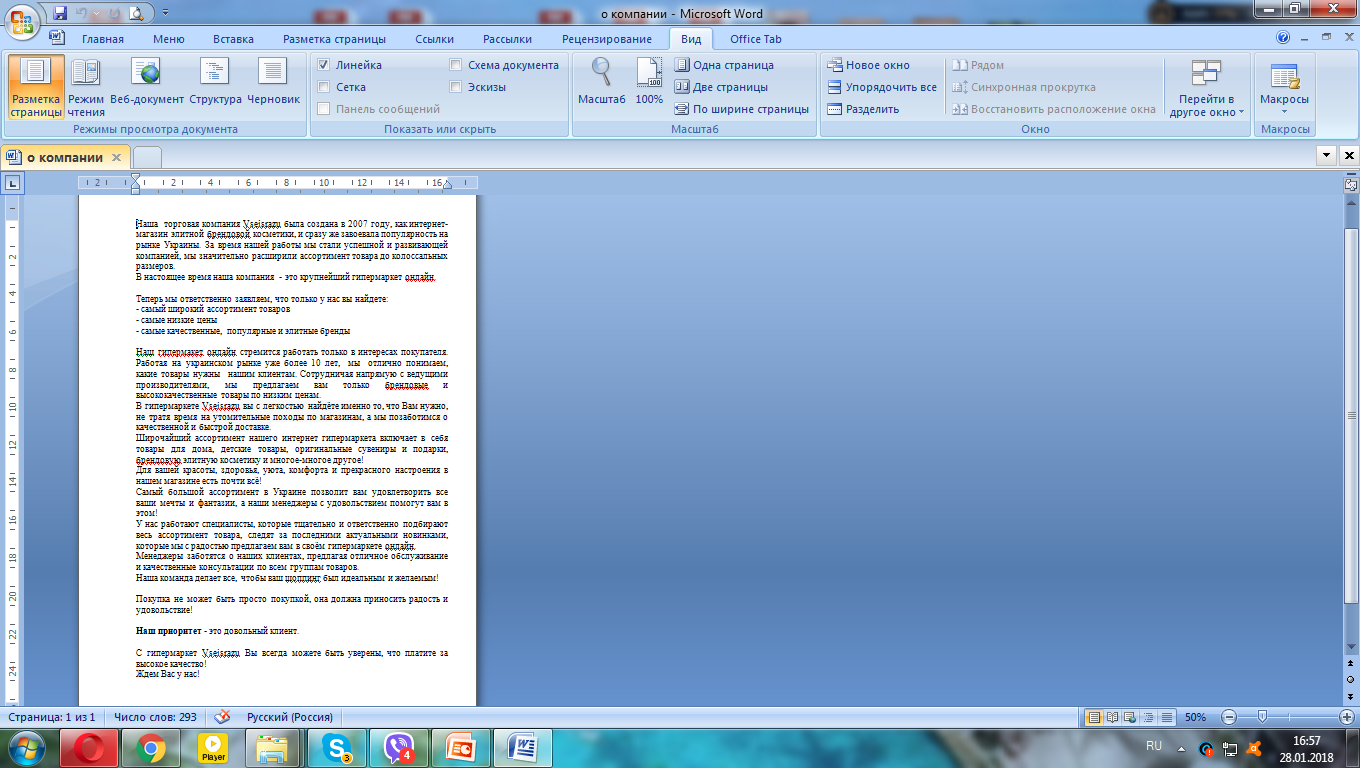Click Новое окно button
1360x768 pixels.
click(x=869, y=65)
